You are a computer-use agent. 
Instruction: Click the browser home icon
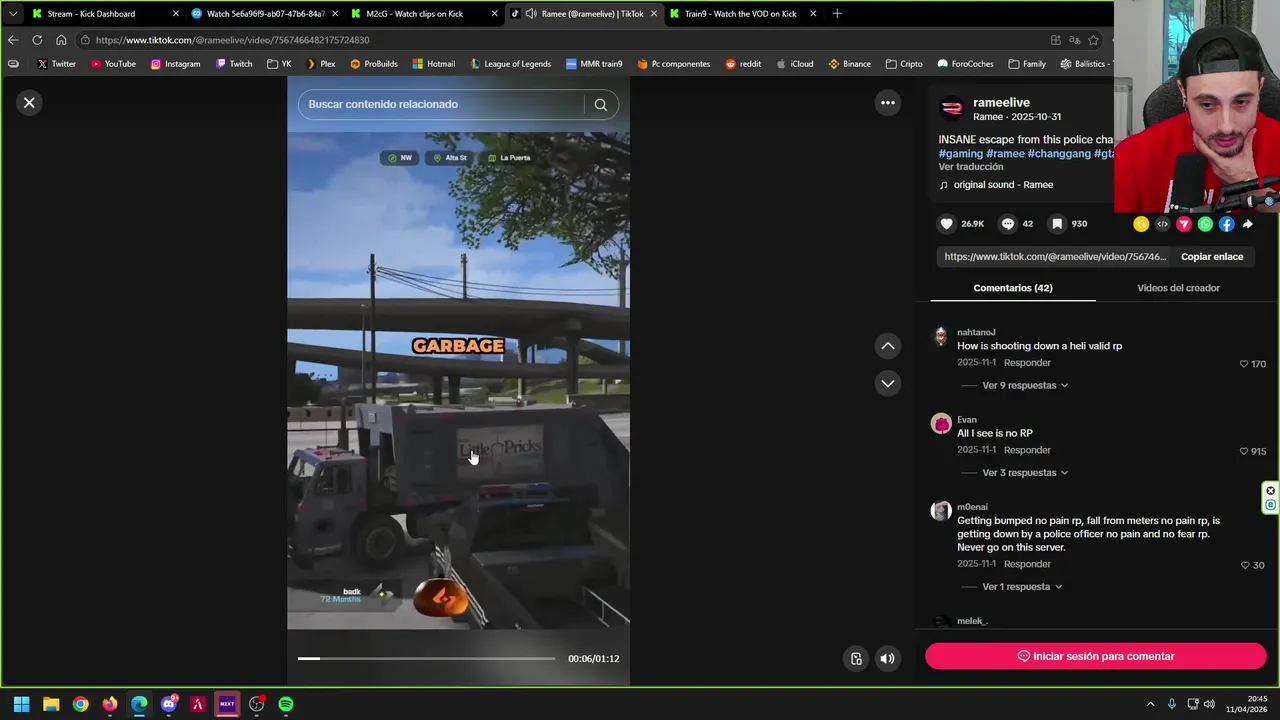click(x=61, y=40)
